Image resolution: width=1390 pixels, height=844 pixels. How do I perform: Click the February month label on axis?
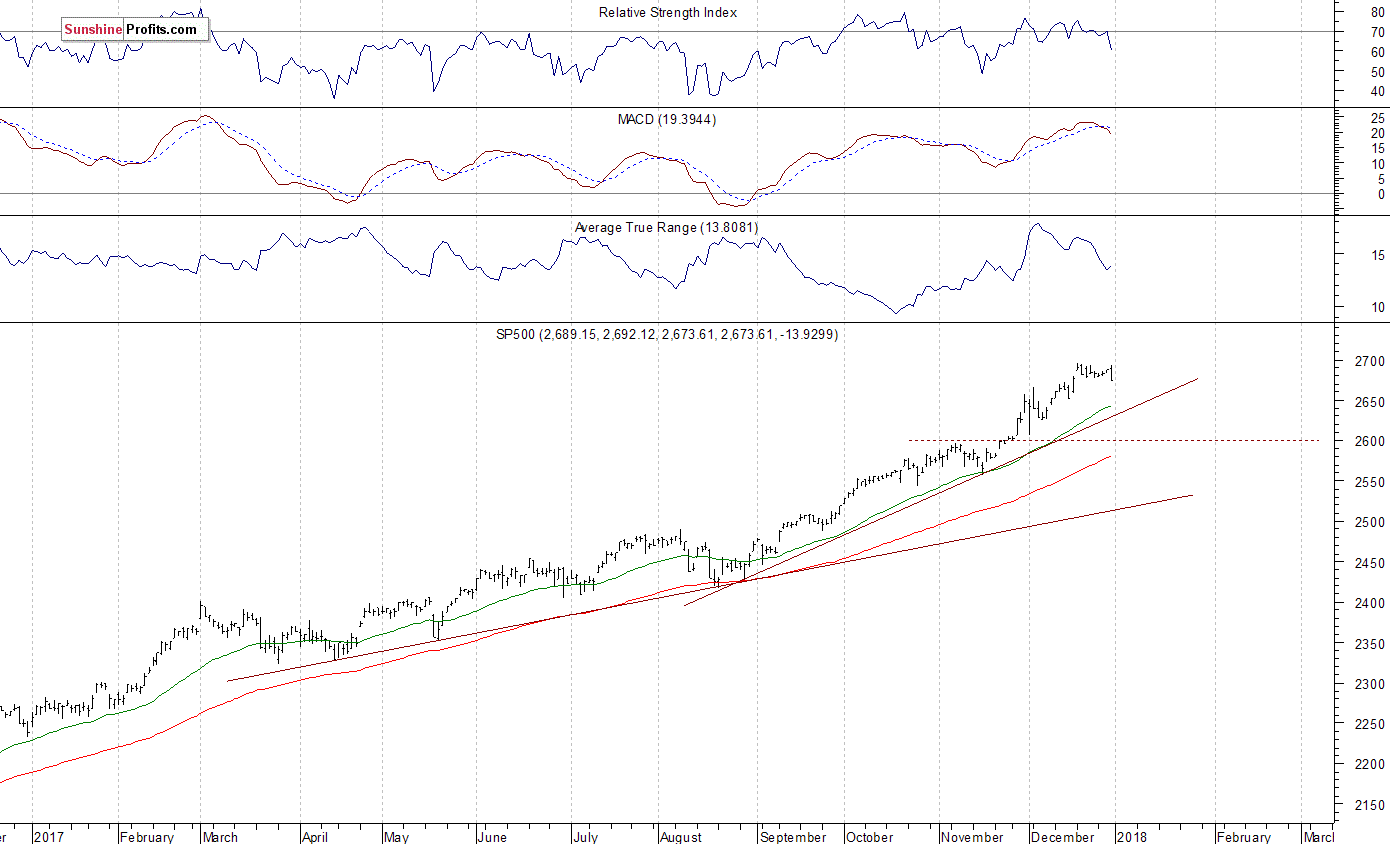[147, 837]
